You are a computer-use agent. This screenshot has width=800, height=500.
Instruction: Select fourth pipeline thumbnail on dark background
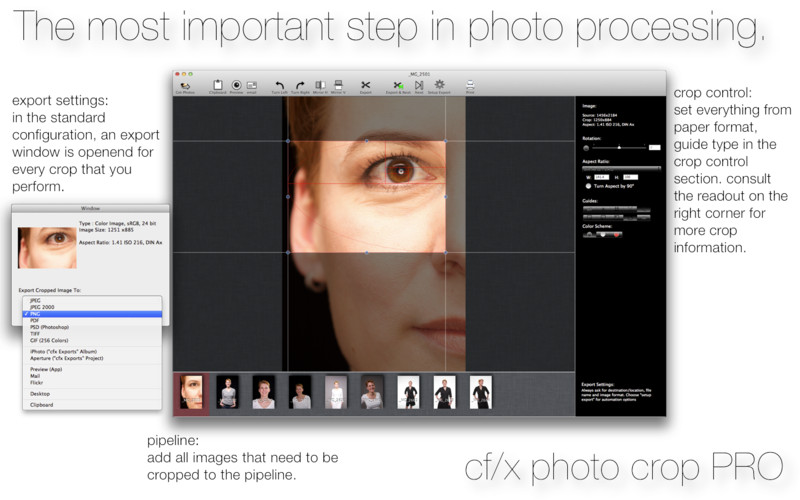click(x=300, y=392)
